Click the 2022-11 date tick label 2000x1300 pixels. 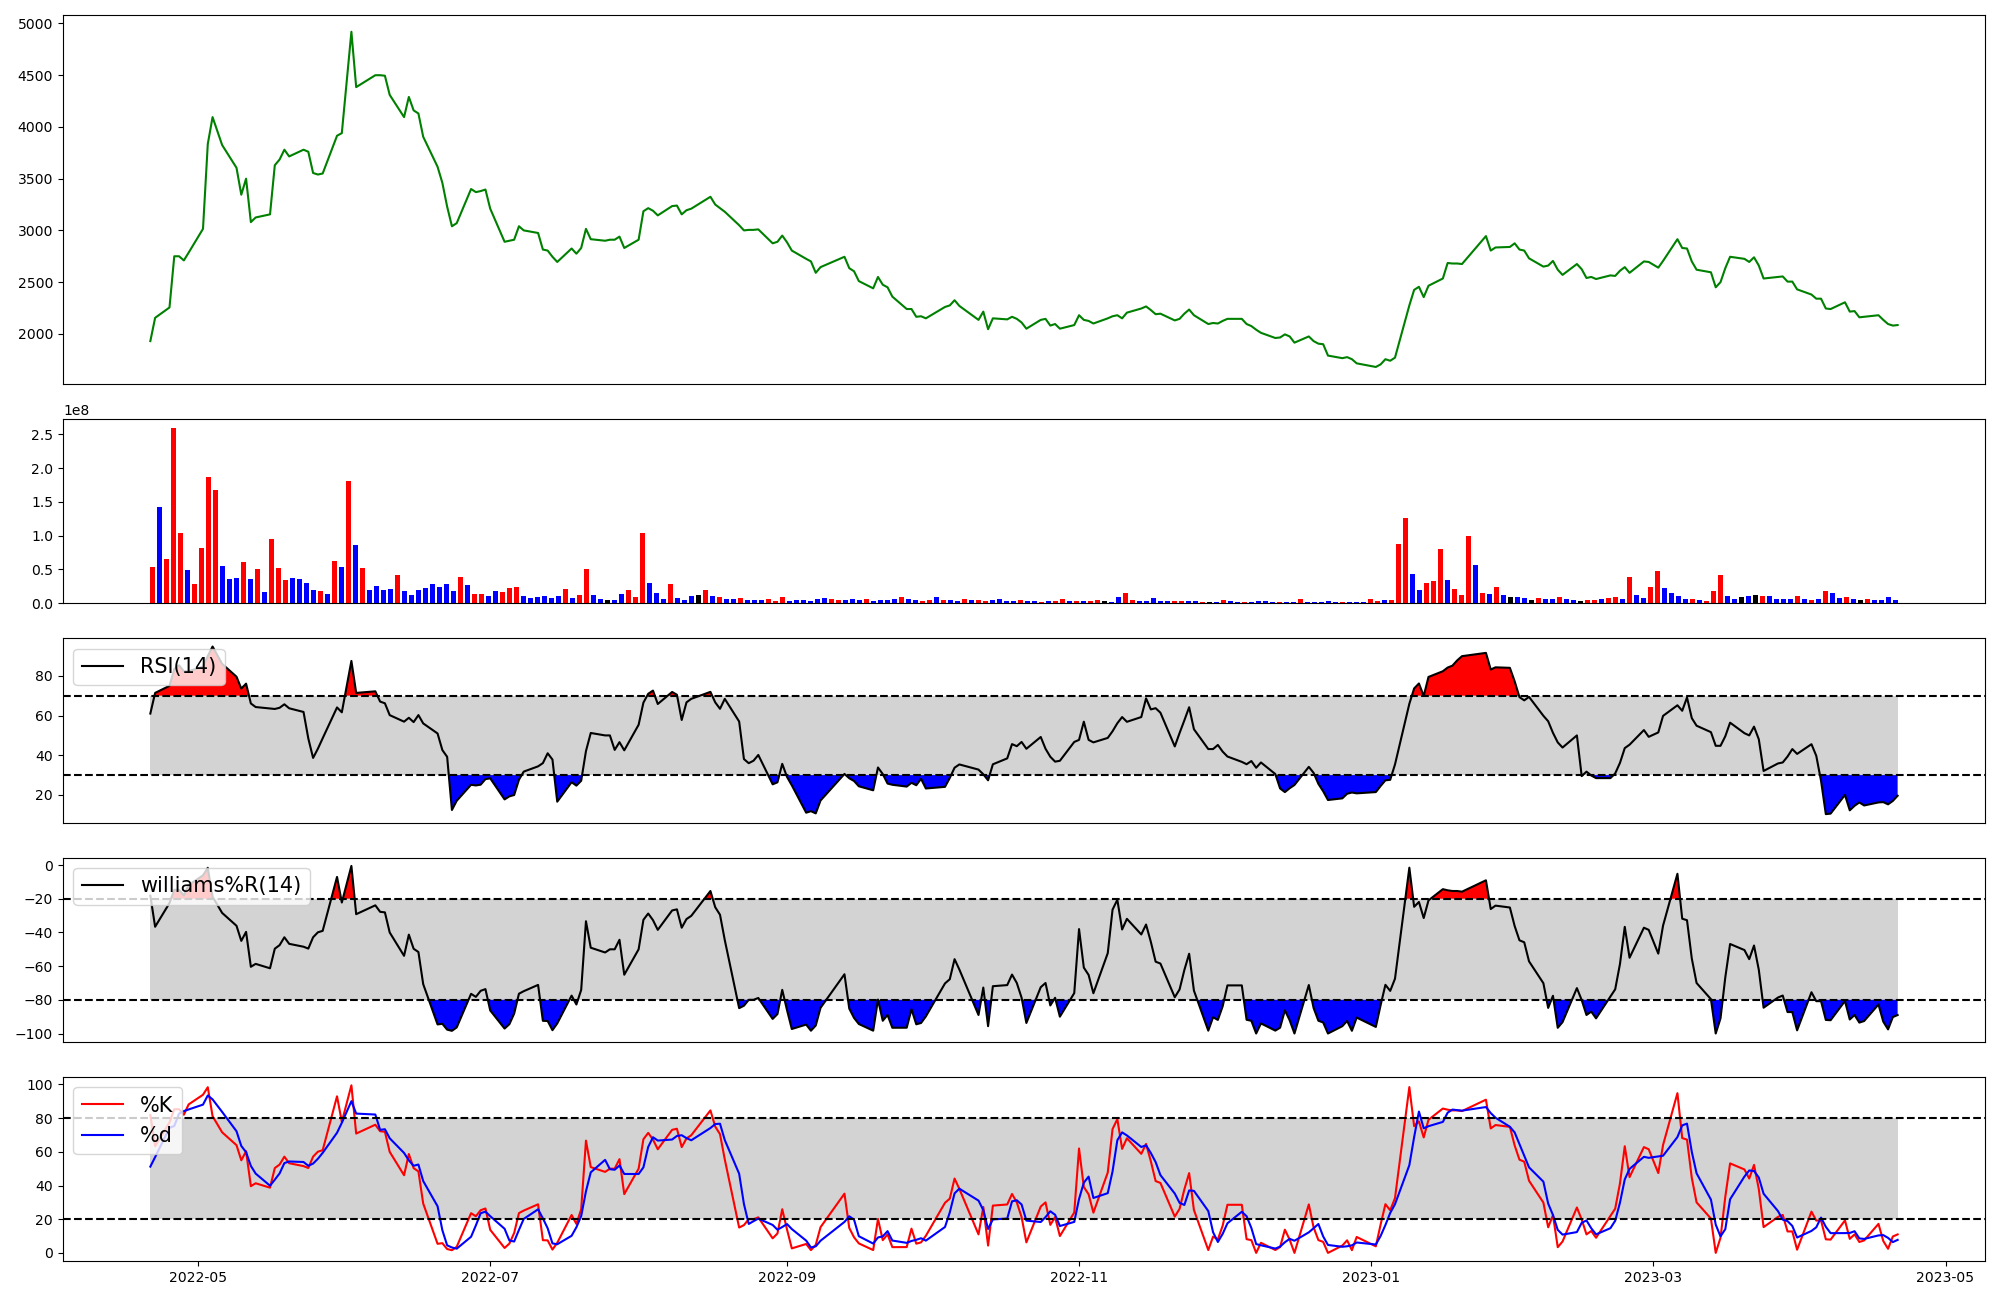coord(1080,1277)
